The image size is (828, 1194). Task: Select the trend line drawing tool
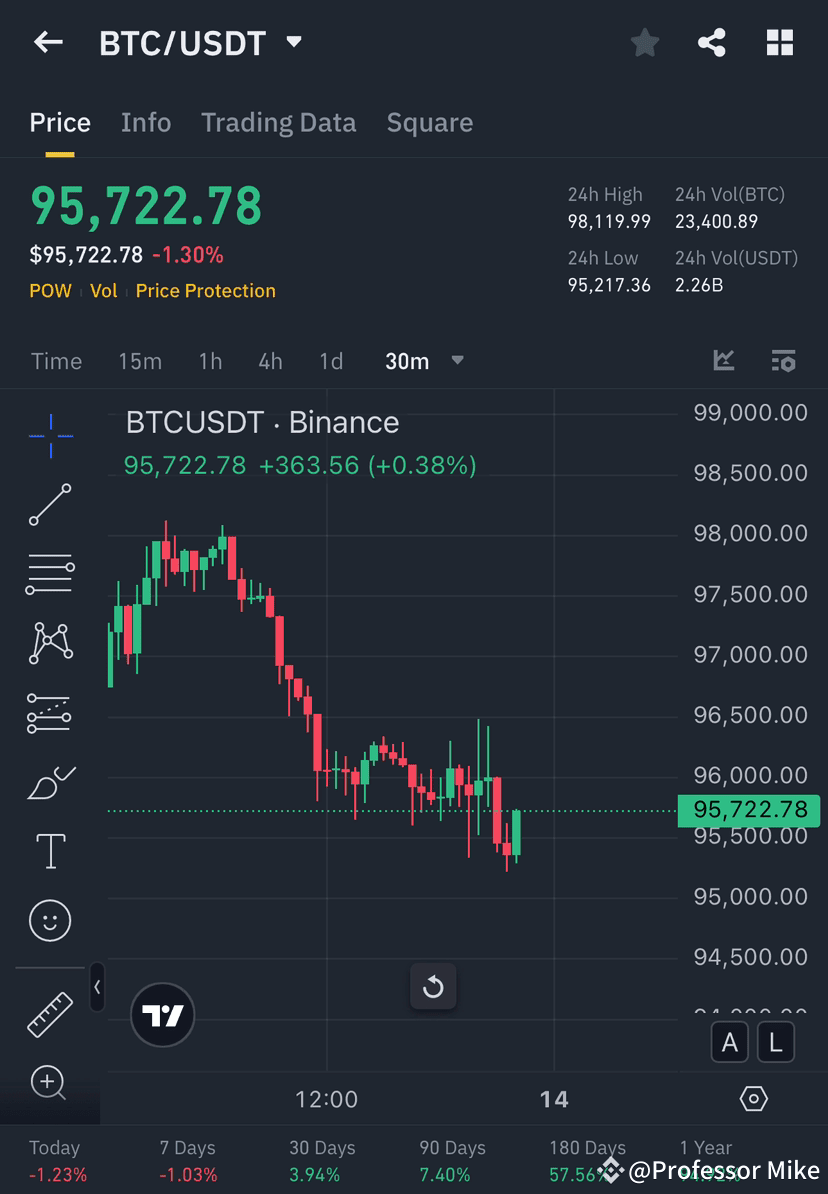(x=50, y=505)
